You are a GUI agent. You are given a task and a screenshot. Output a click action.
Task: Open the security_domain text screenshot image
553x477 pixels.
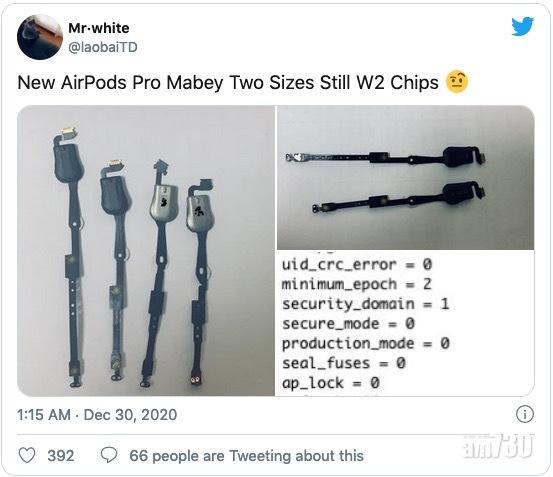[406, 323]
